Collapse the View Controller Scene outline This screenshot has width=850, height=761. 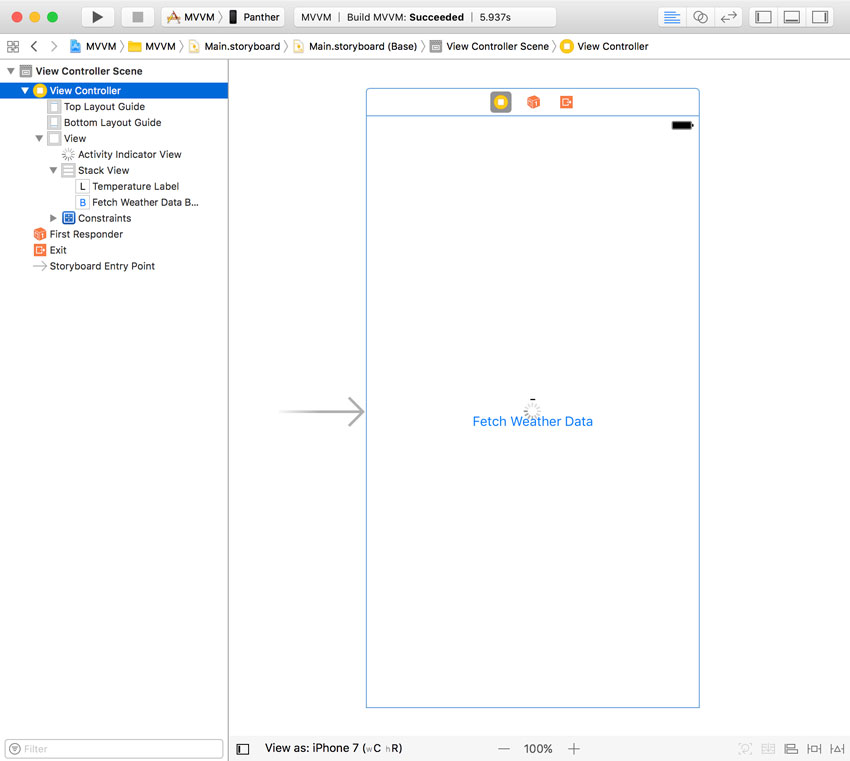point(10,71)
